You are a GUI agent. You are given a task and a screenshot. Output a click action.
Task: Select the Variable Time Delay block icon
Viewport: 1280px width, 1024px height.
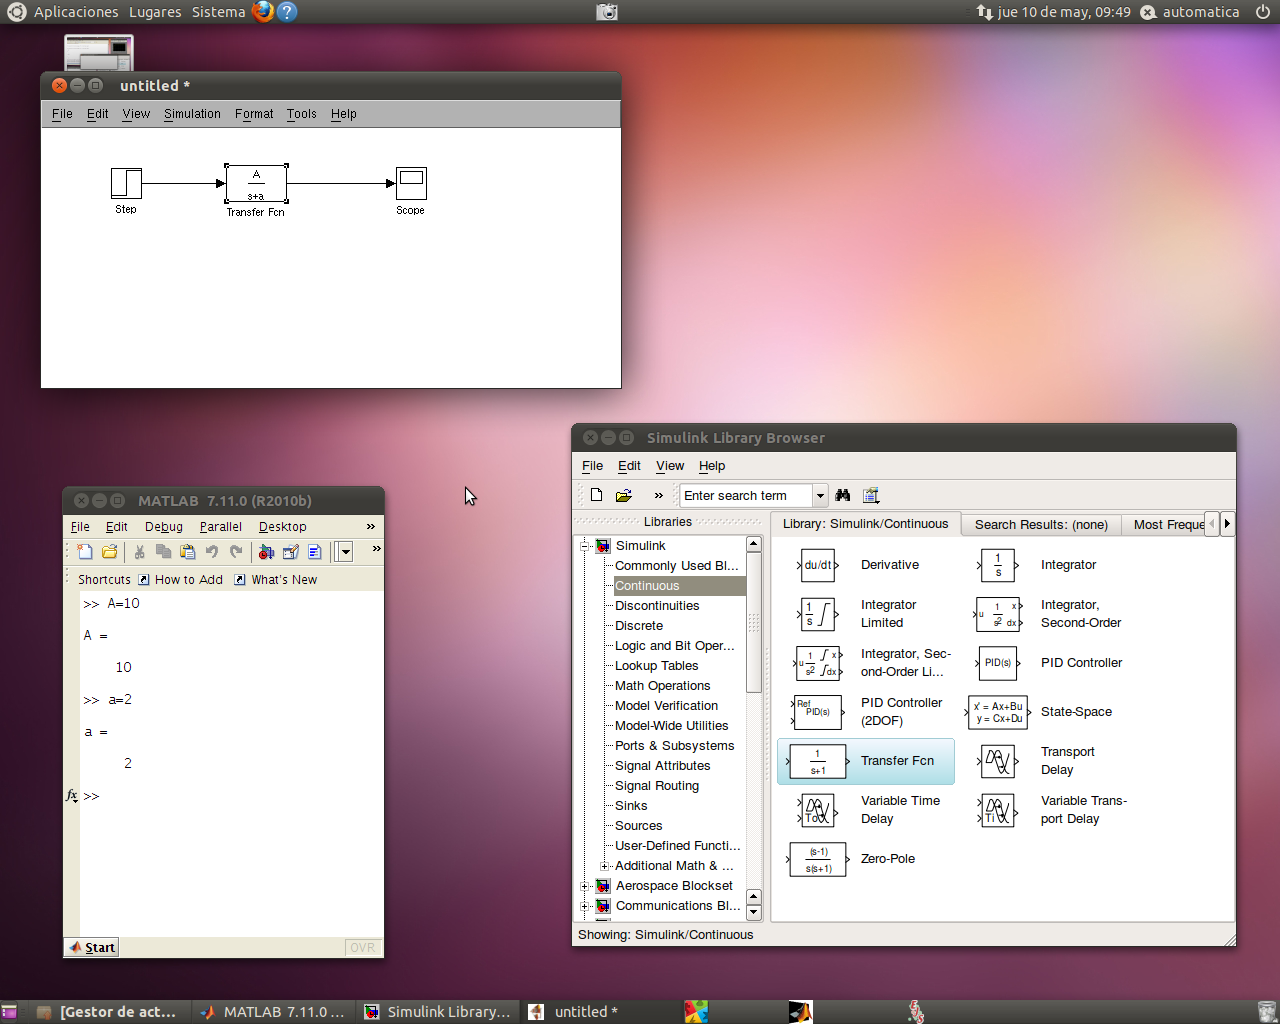pos(818,810)
